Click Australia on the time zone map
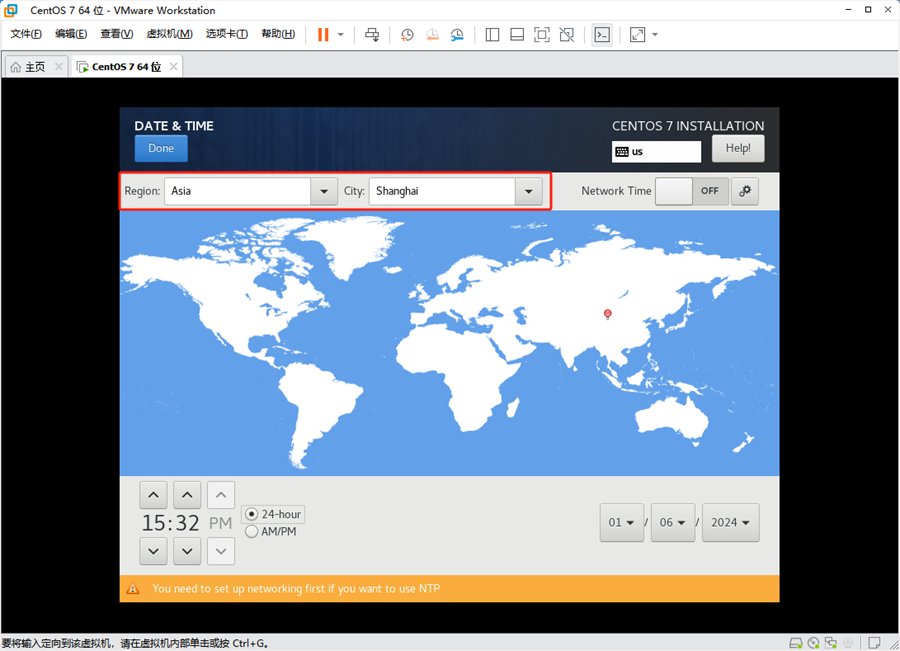Viewport: 900px width, 651px height. [x=672, y=417]
